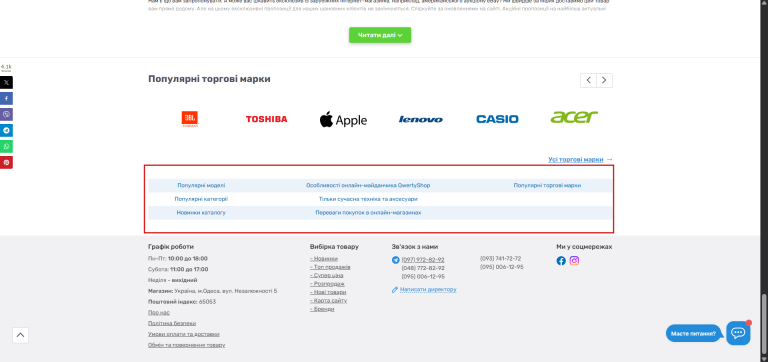768x362 pixels.
Task: Open the live chat bubble icon
Action: pos(738,333)
